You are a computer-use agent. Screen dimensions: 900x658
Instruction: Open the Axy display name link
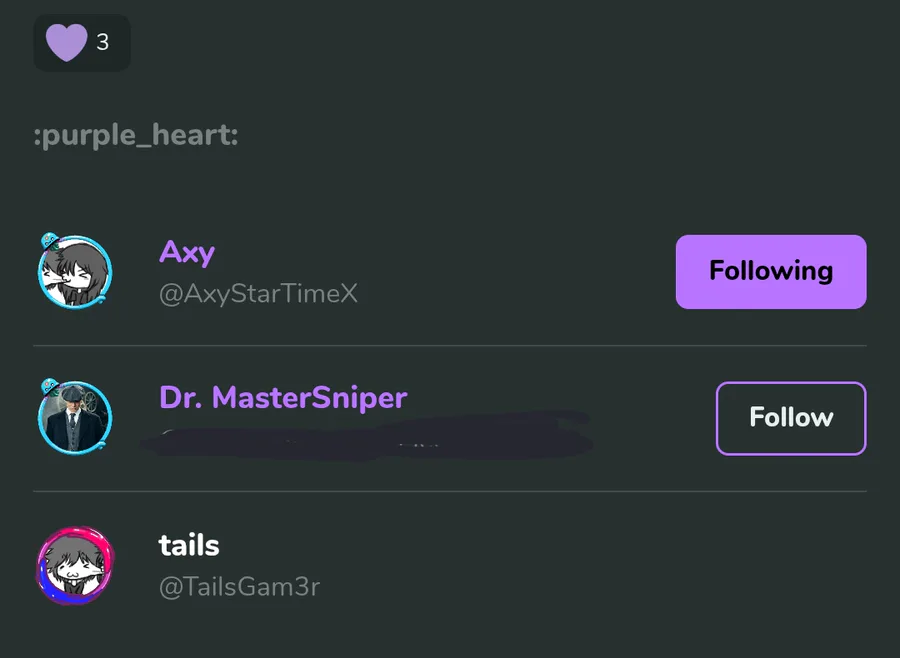(x=187, y=252)
